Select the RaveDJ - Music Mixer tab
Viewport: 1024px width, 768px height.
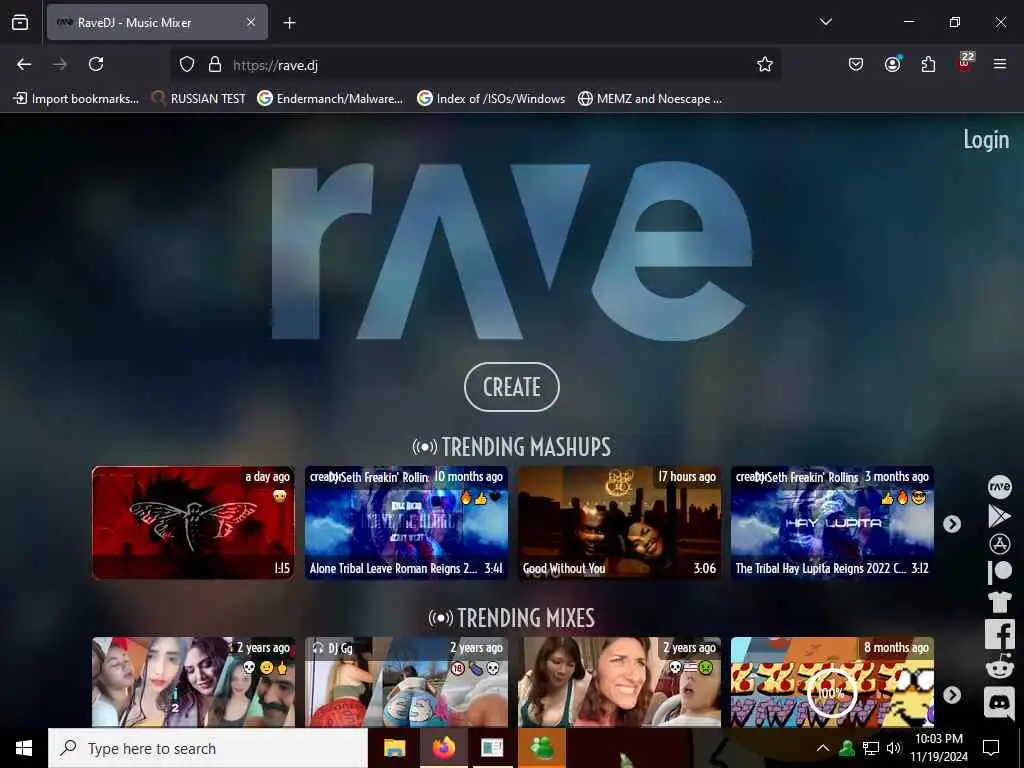point(157,22)
